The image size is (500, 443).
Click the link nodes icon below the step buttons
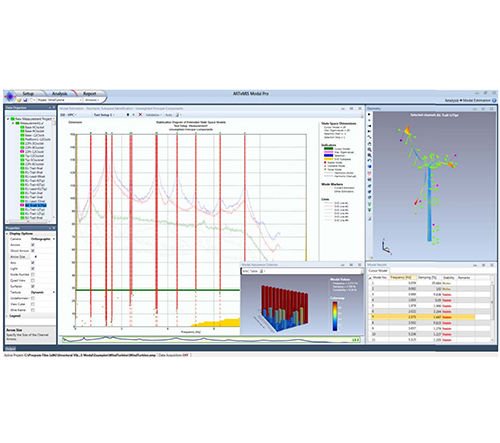[x=369, y=137]
